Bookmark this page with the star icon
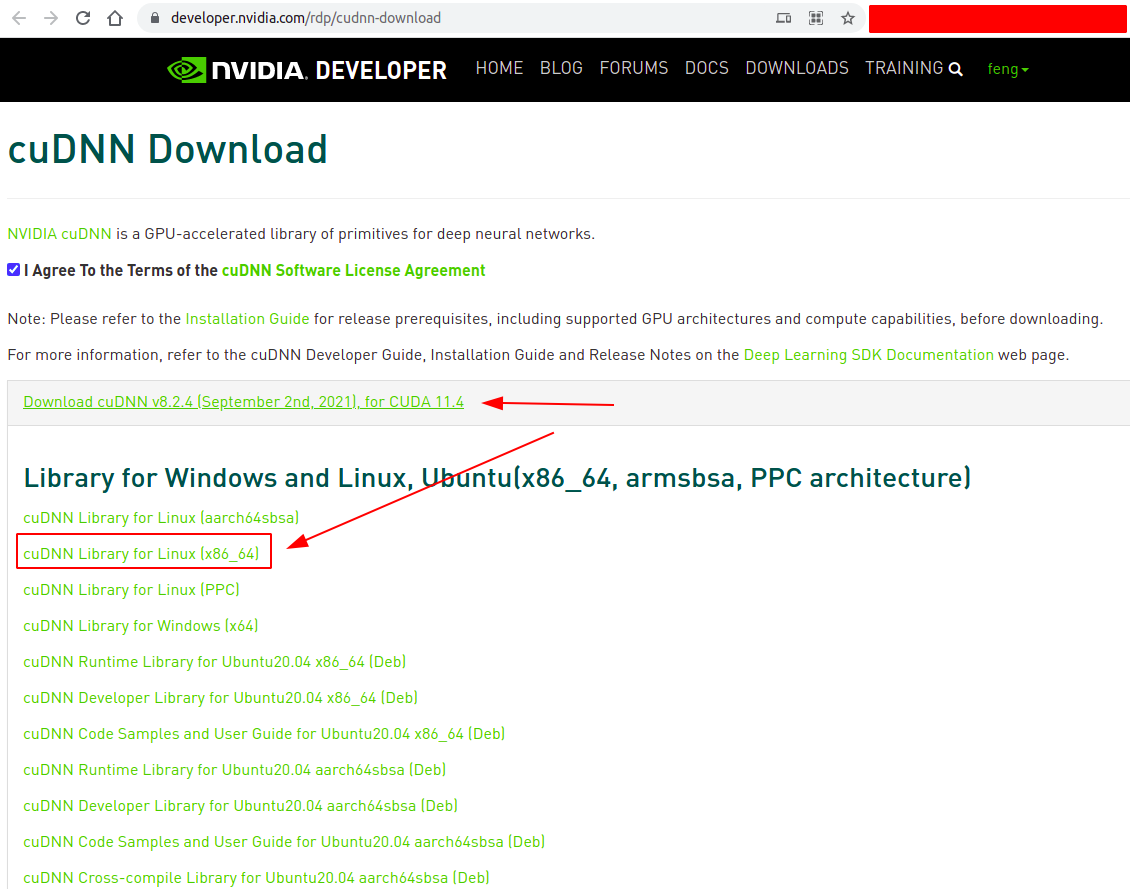This screenshot has height=889, width=1130. pos(848,18)
